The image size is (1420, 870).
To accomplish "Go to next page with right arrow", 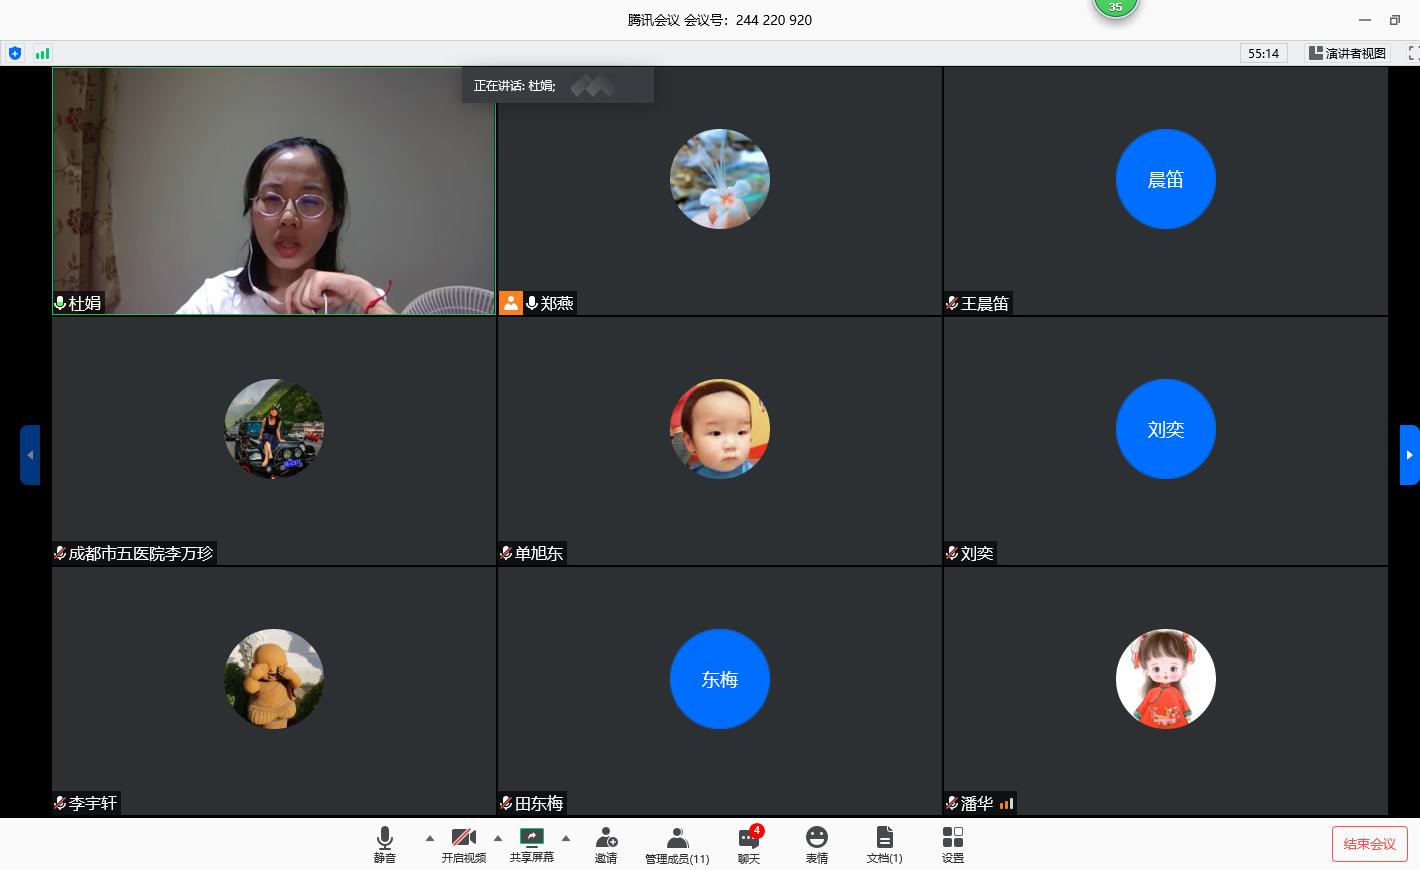I will click(x=1410, y=455).
